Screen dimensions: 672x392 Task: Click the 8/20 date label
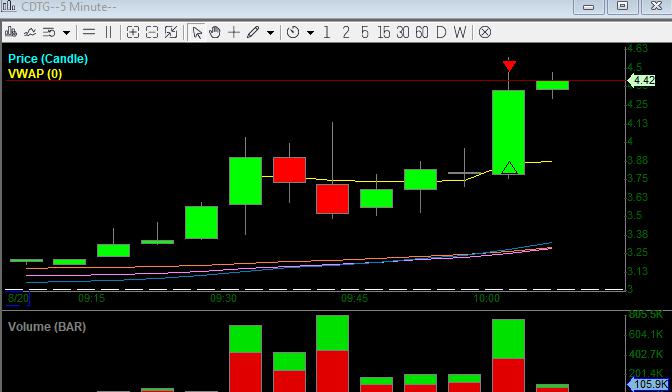pos(18,298)
